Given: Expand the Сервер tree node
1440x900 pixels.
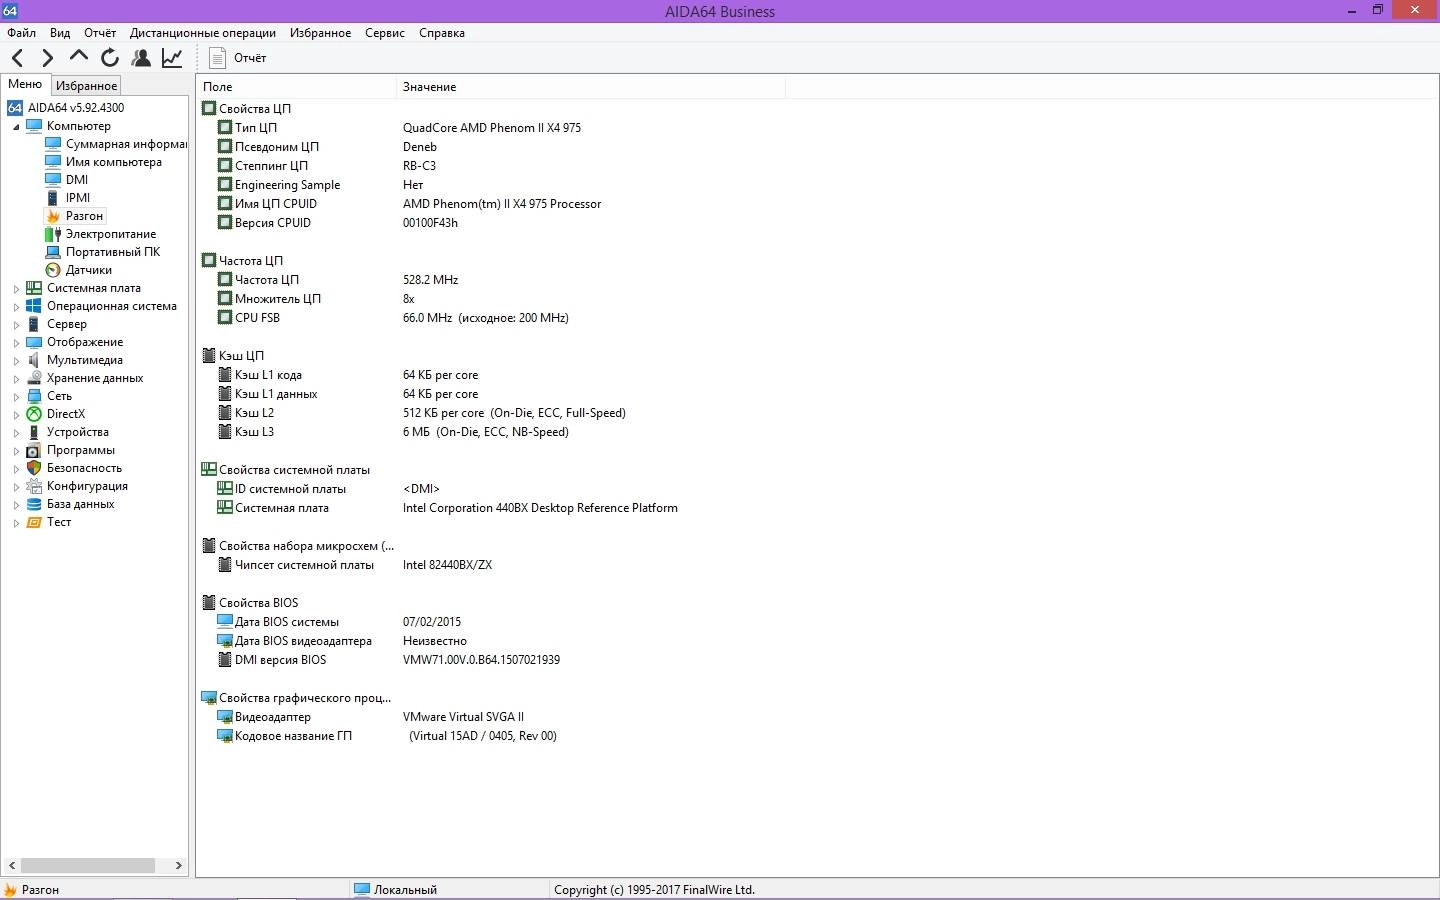Looking at the screenshot, I should click(x=16, y=325).
